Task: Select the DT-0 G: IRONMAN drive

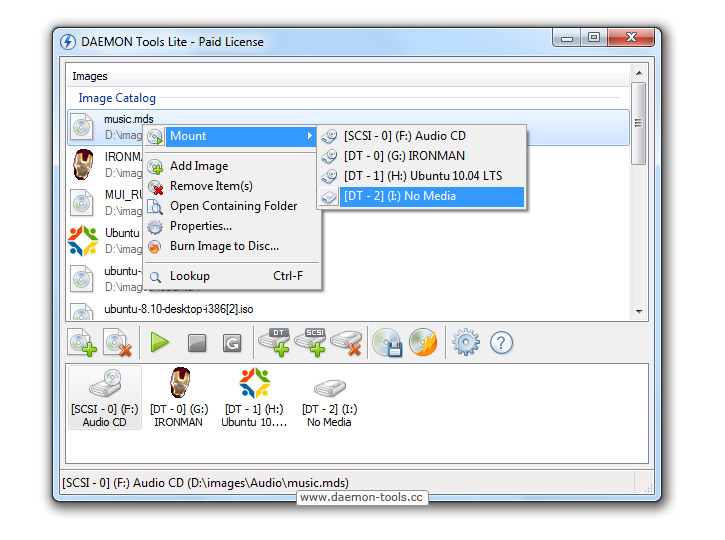Action: pyautogui.click(x=179, y=398)
